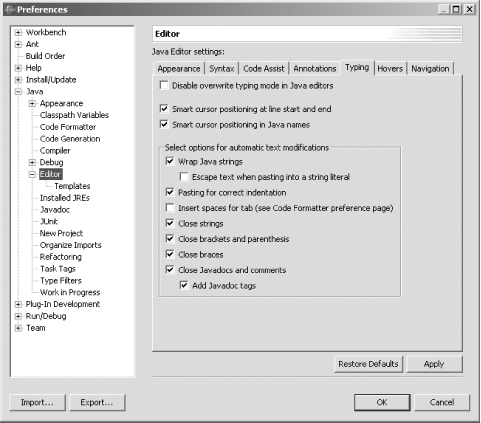Screen dimensions: 481x423
Task: Select Templates under Editor
Action: [x=72, y=186]
